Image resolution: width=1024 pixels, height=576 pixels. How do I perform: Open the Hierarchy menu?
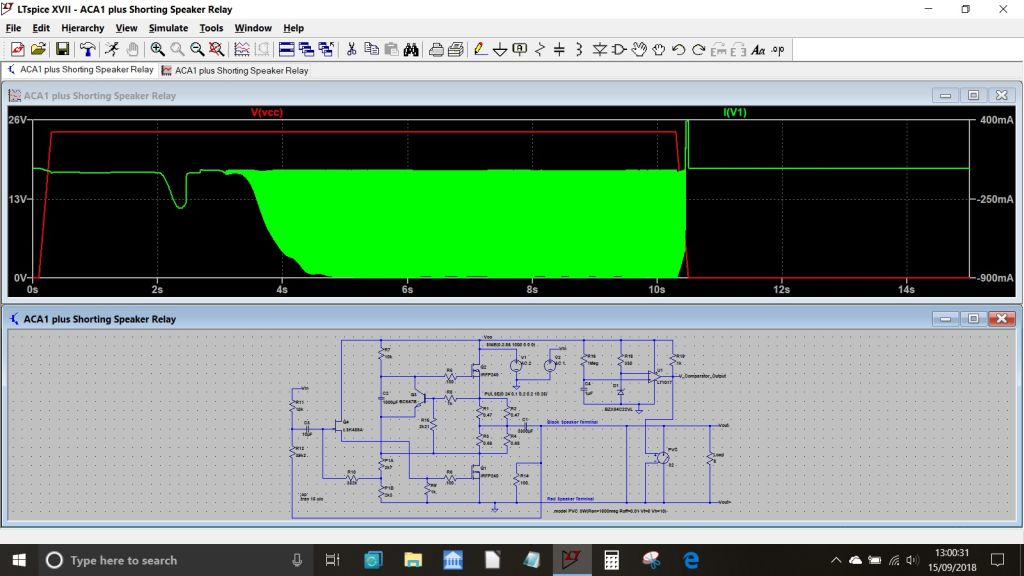coord(82,28)
